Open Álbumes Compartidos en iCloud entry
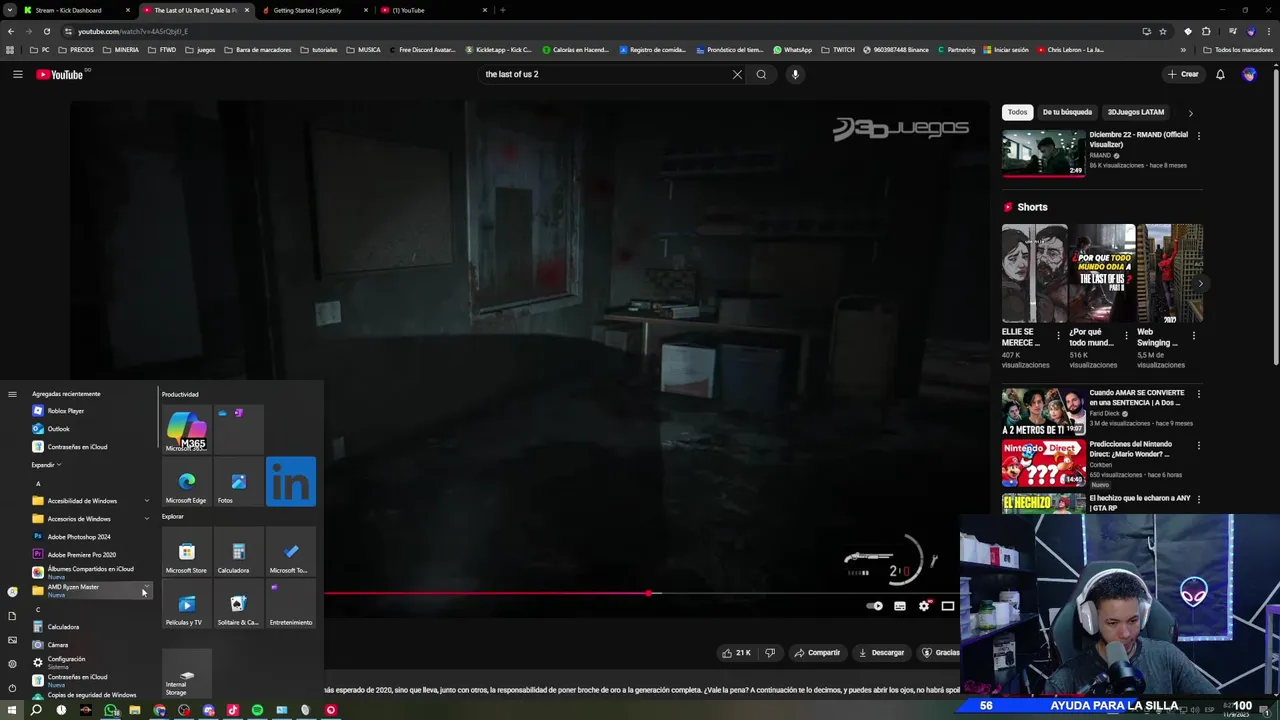The image size is (1280, 720). (88, 572)
